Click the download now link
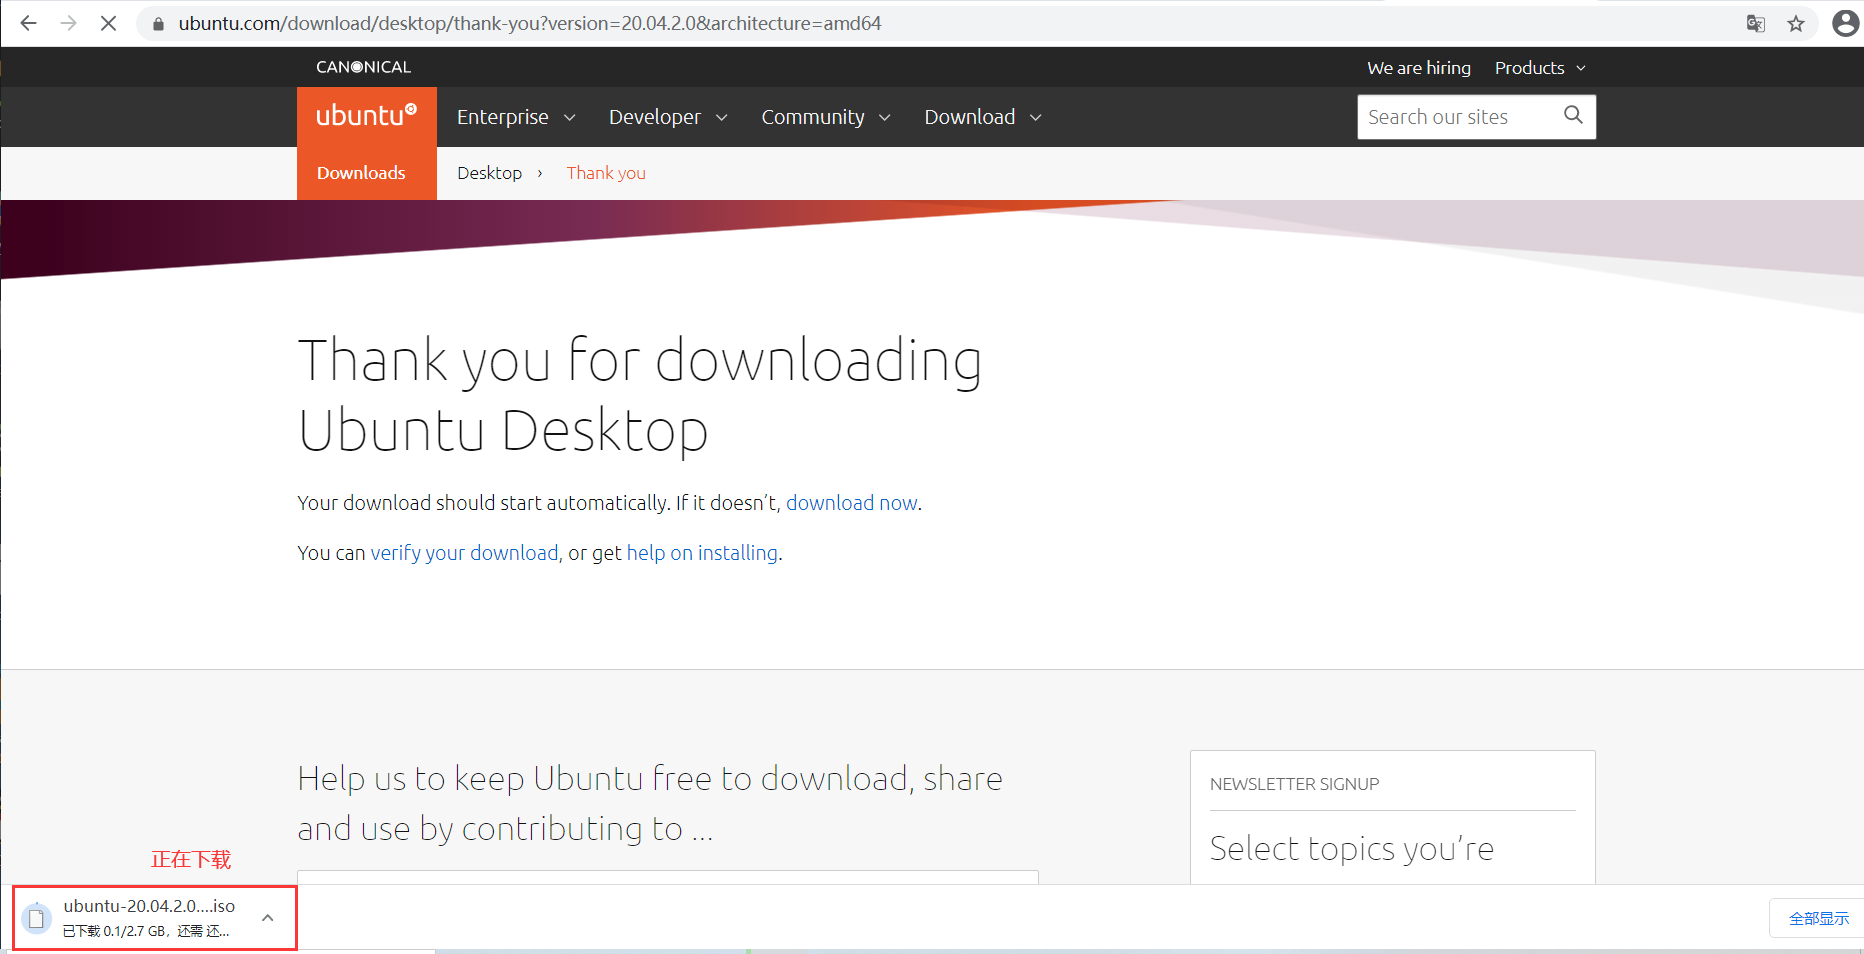Viewport: 1864px width, 954px height. (852, 503)
